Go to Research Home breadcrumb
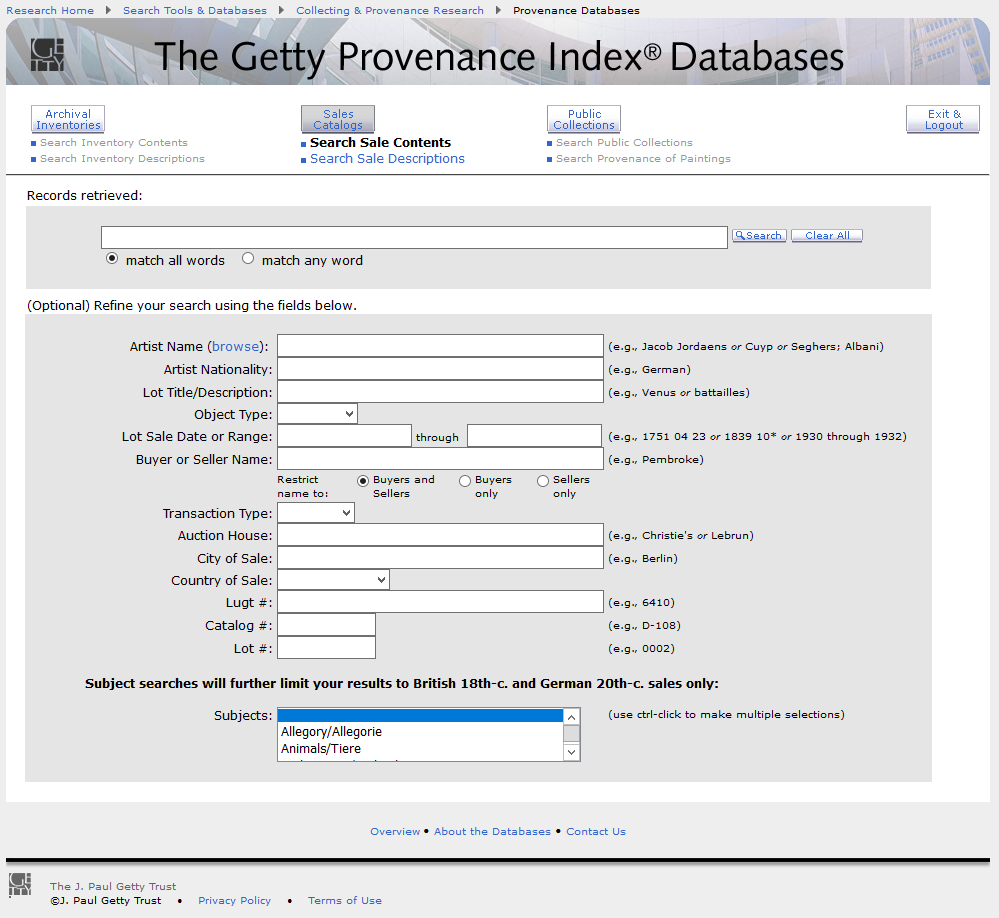 (50, 11)
